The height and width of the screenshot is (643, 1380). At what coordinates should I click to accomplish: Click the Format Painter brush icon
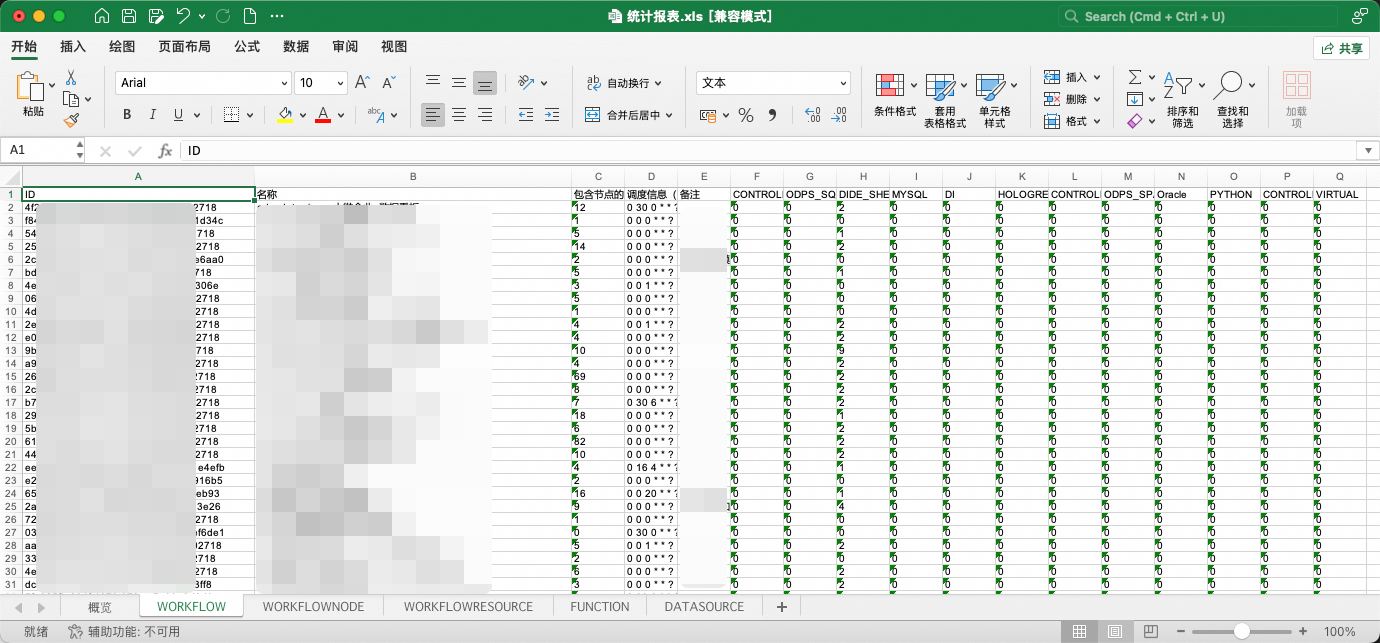click(x=71, y=120)
